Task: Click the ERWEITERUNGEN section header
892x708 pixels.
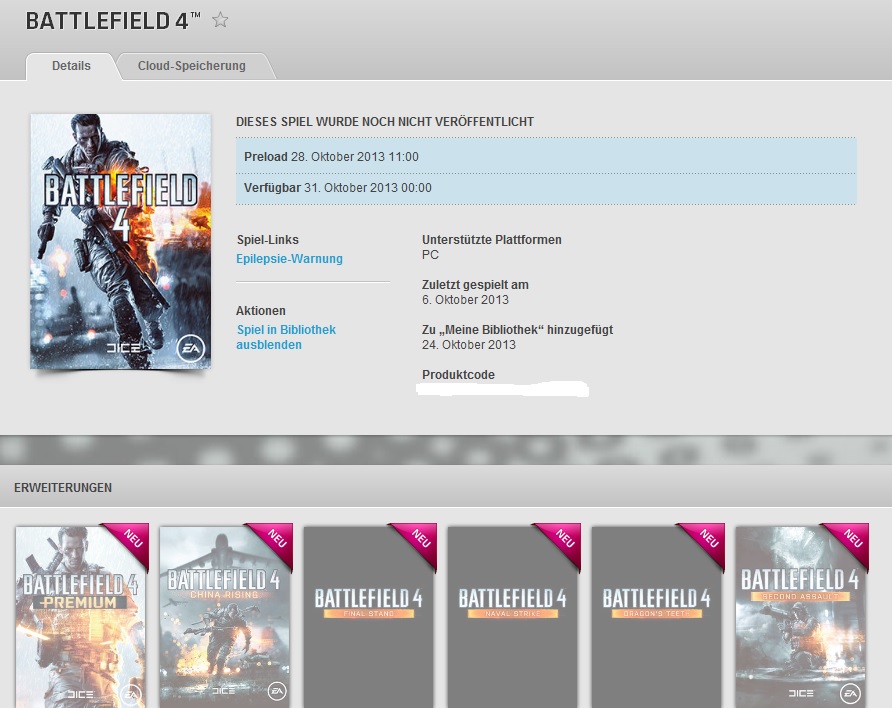Action: (63, 488)
